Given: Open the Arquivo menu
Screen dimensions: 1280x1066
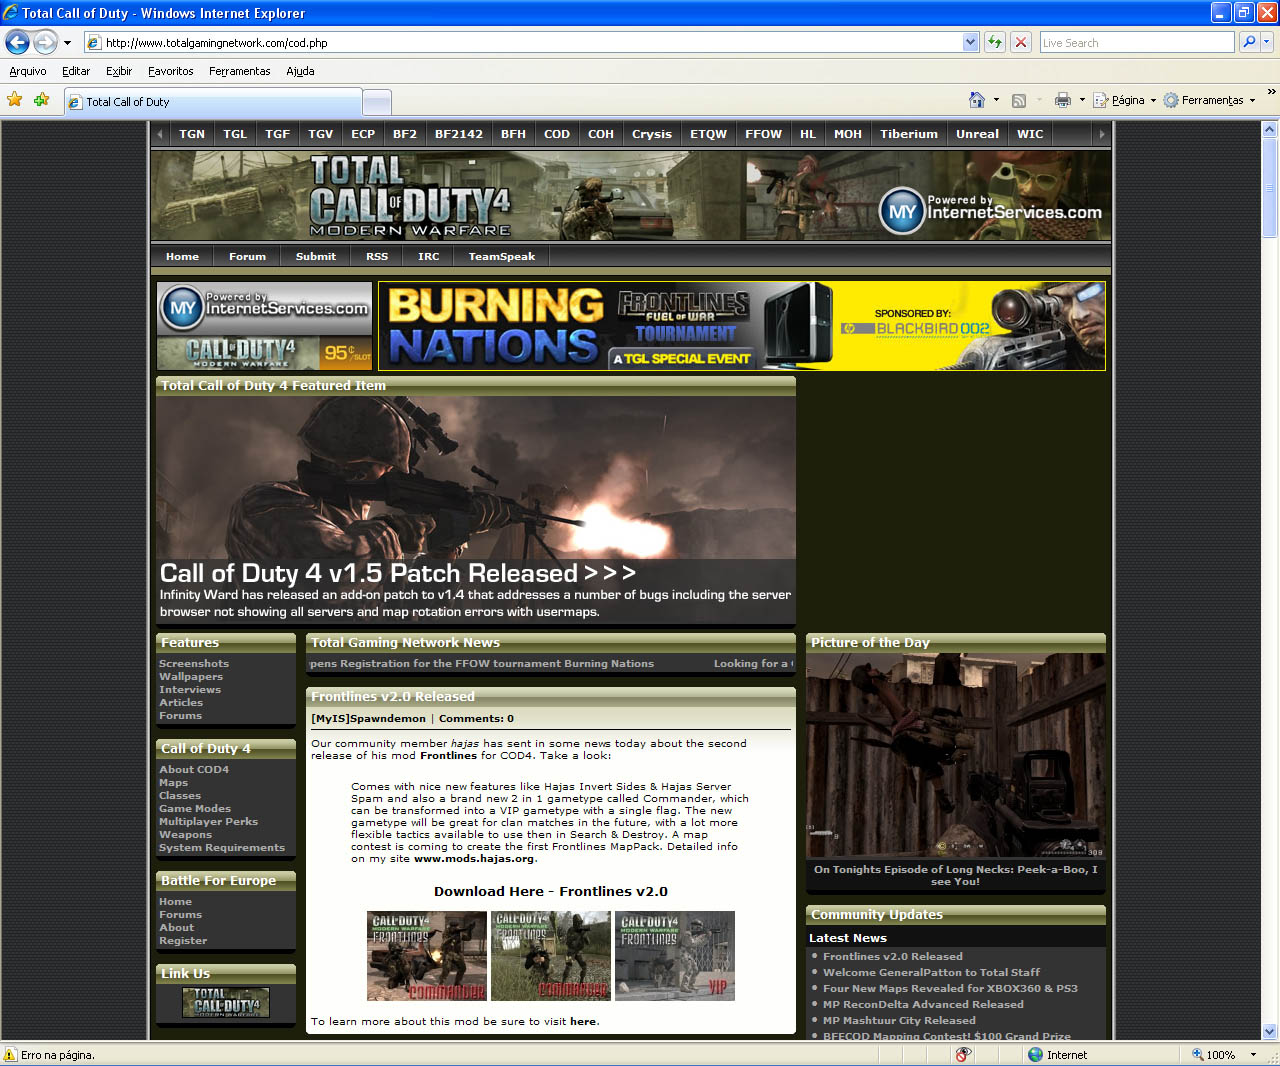Looking at the screenshot, I should [28, 71].
